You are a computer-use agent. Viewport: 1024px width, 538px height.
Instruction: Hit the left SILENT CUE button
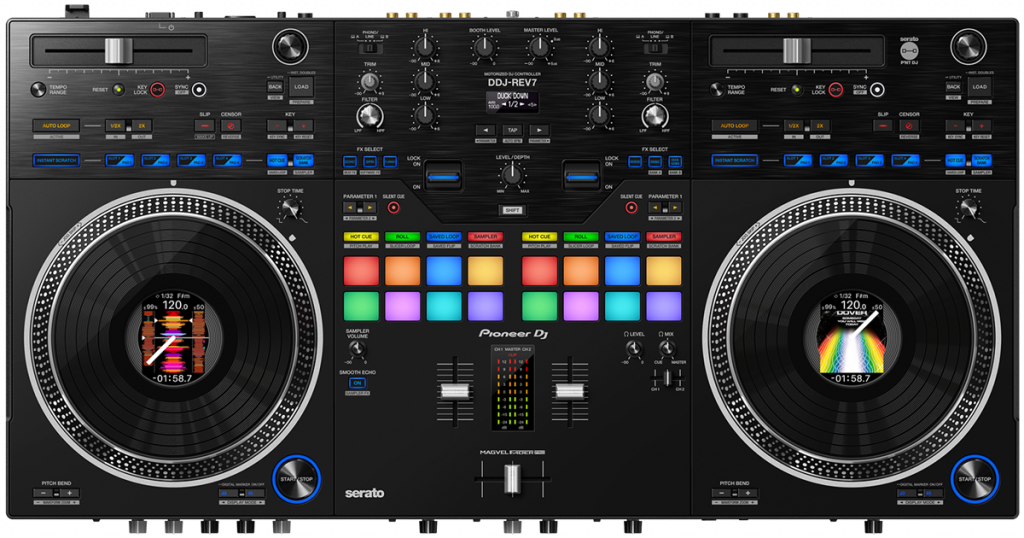[x=393, y=208]
